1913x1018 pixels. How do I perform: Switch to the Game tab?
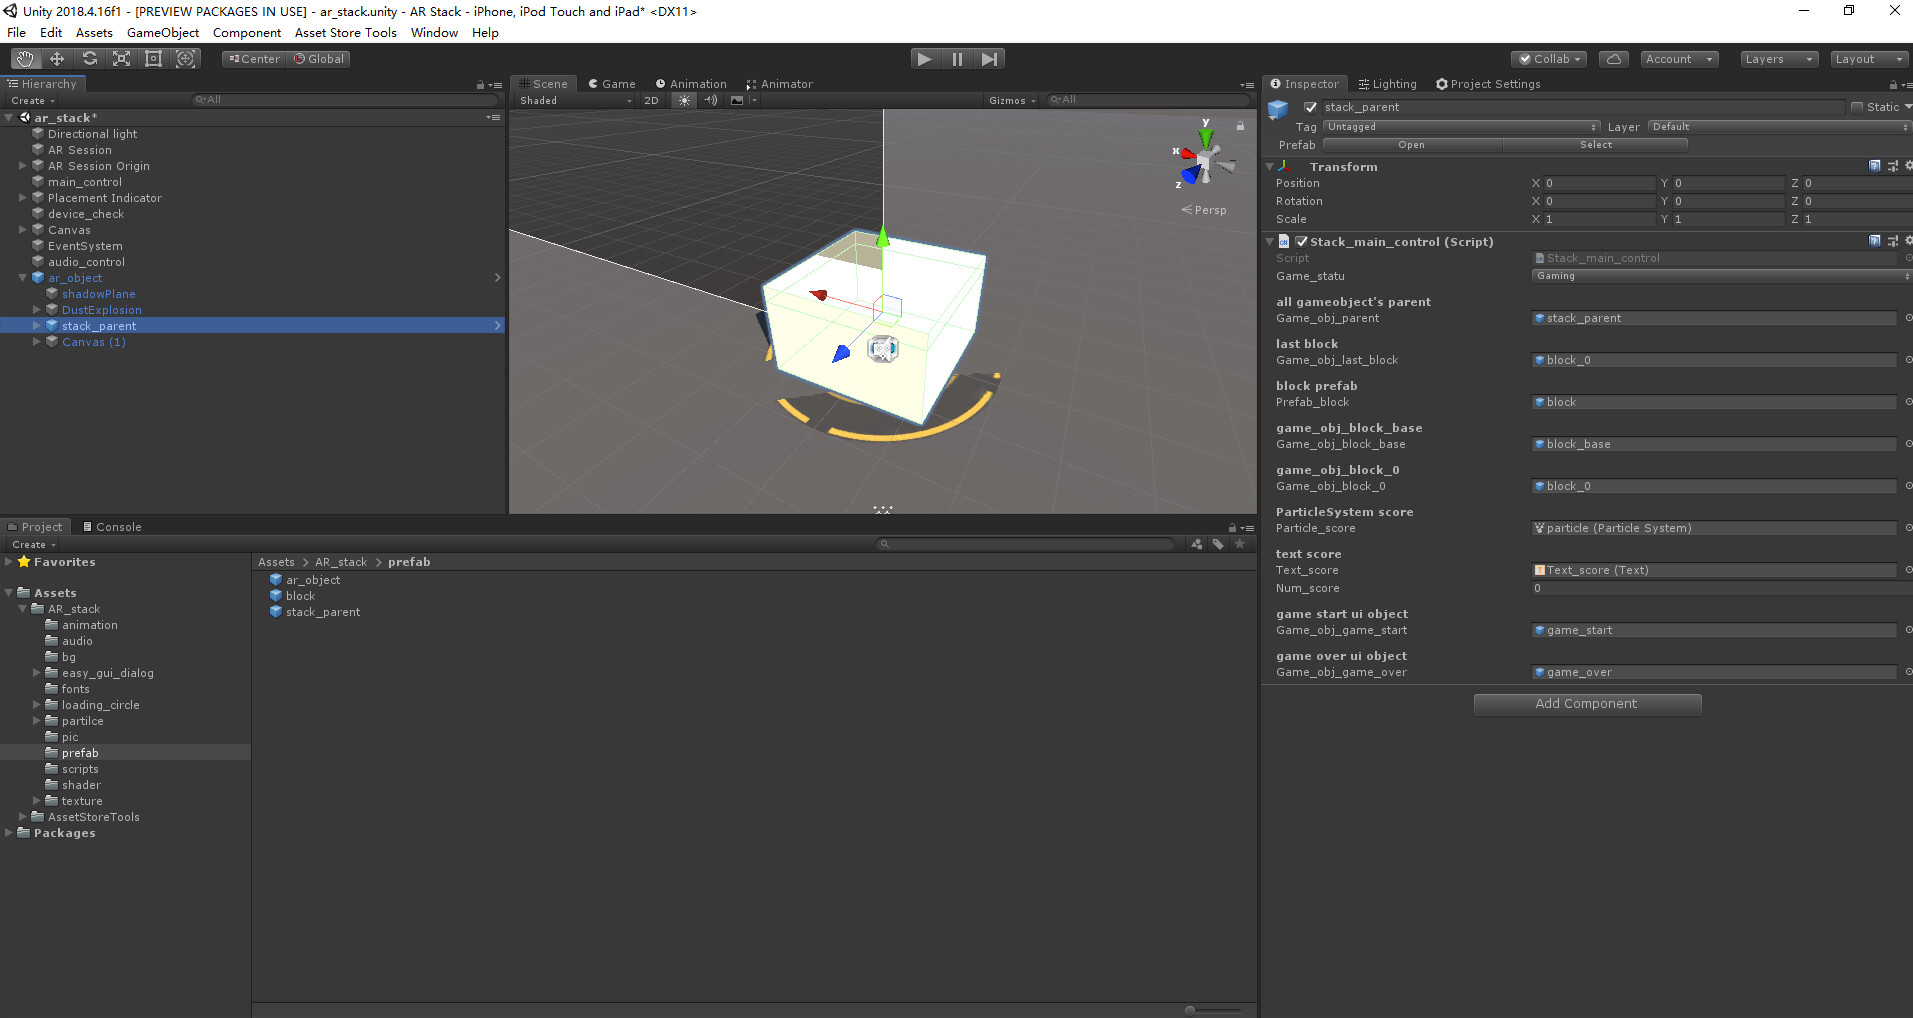pyautogui.click(x=612, y=83)
